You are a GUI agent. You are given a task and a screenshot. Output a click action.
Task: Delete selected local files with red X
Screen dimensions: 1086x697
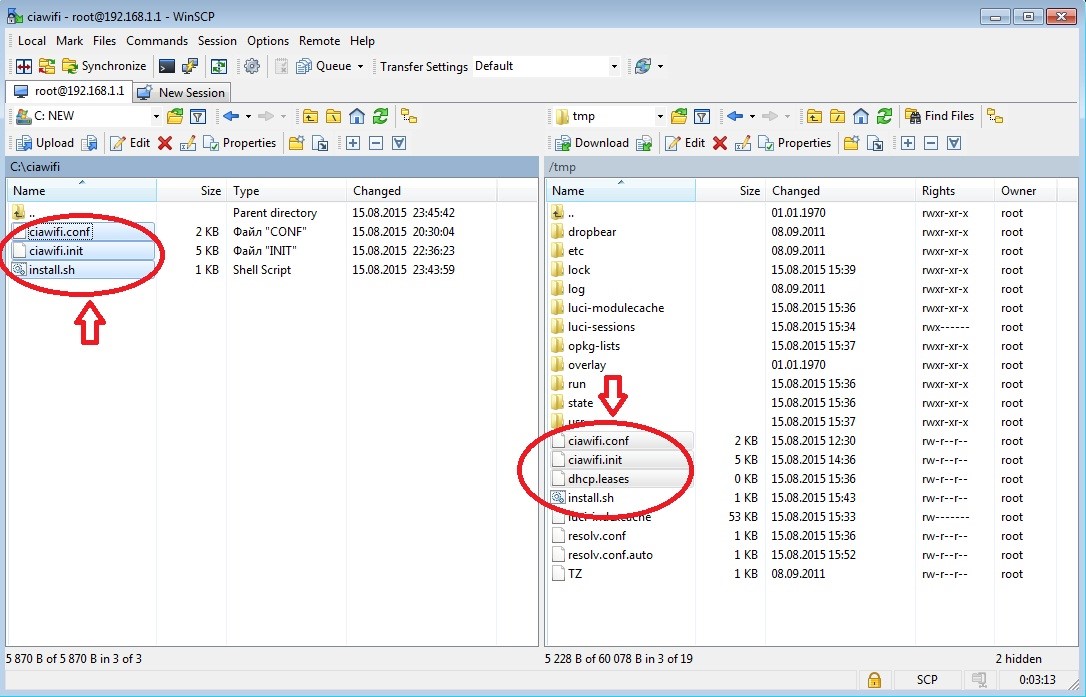[x=165, y=143]
